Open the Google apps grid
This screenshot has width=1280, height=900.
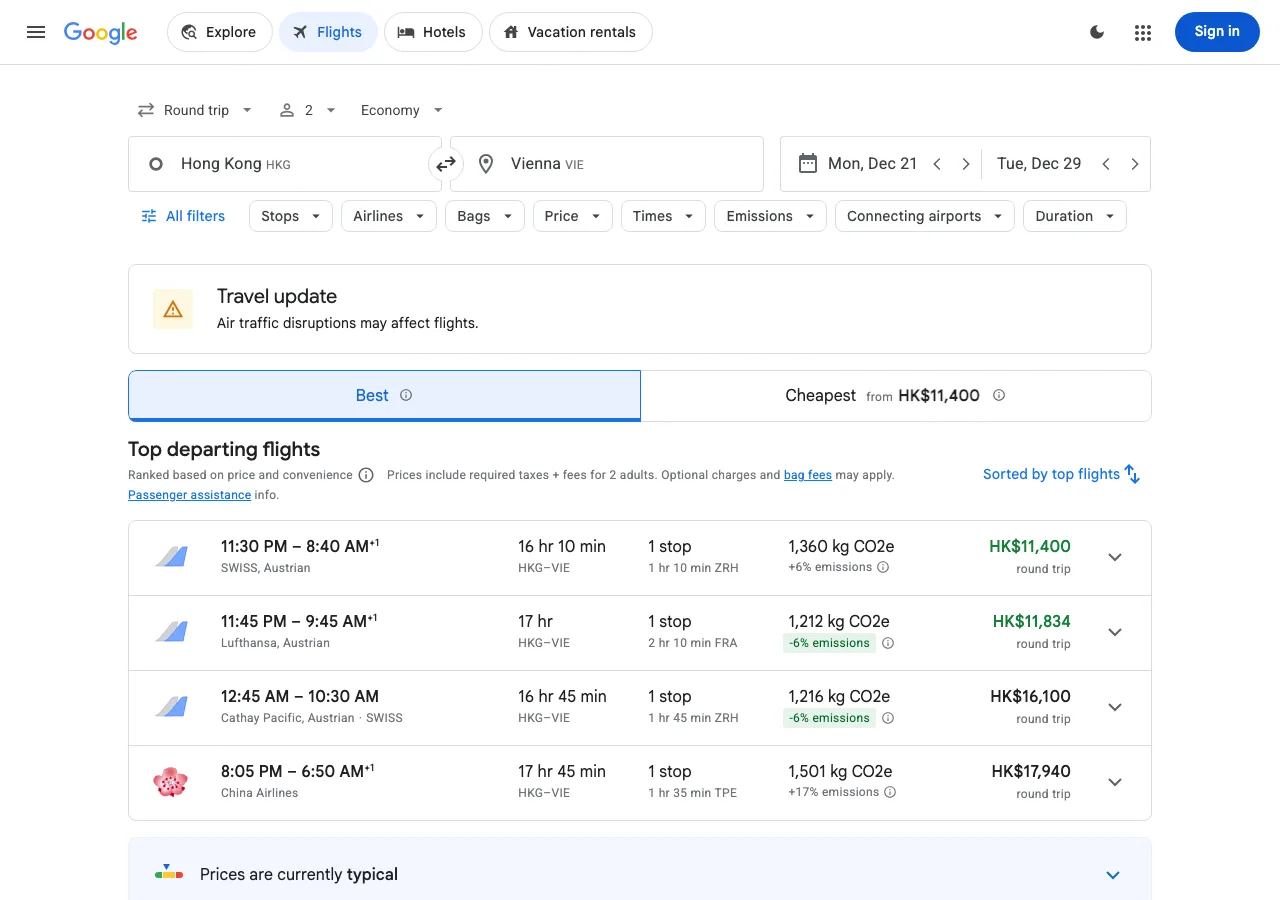pos(1143,32)
